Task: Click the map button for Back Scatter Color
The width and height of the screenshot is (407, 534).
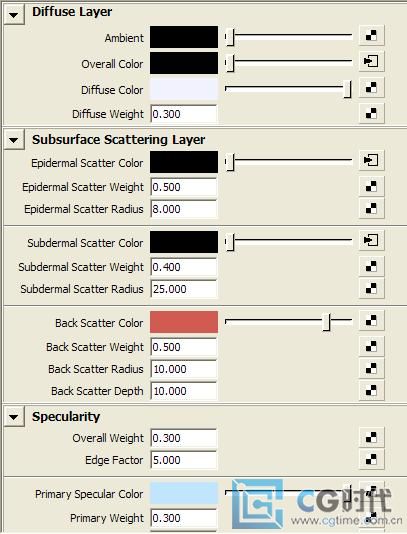Action: click(371, 320)
